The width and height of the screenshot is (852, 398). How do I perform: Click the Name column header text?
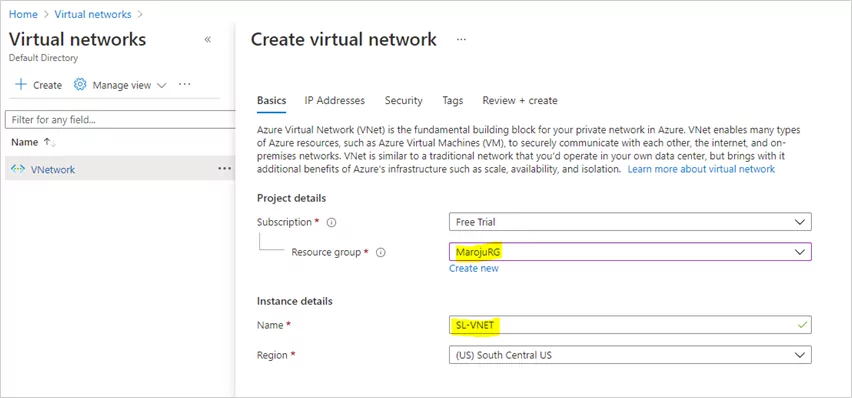click(24, 142)
